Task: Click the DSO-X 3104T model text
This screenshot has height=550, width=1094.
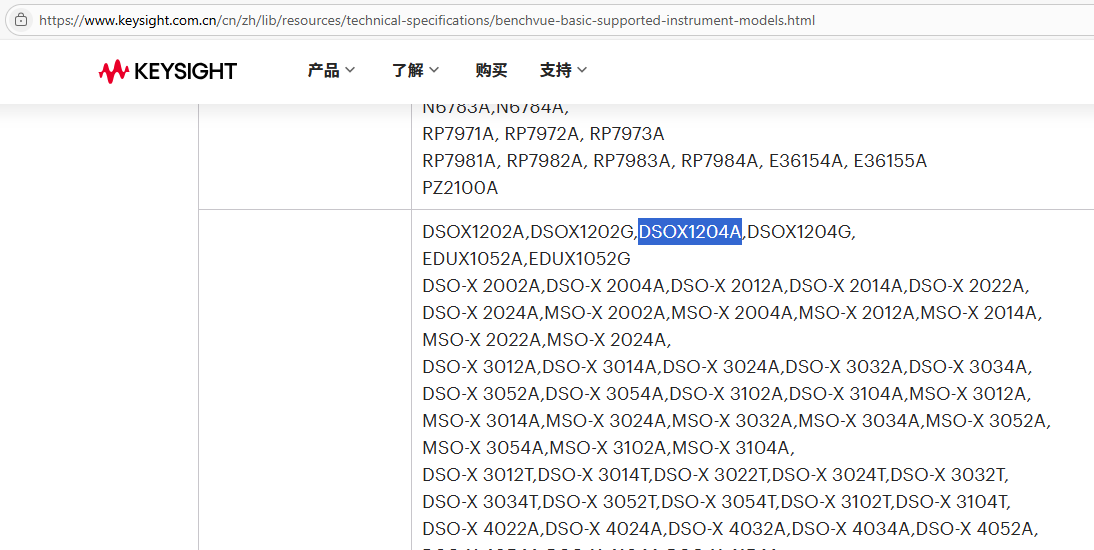Action: pos(950,504)
